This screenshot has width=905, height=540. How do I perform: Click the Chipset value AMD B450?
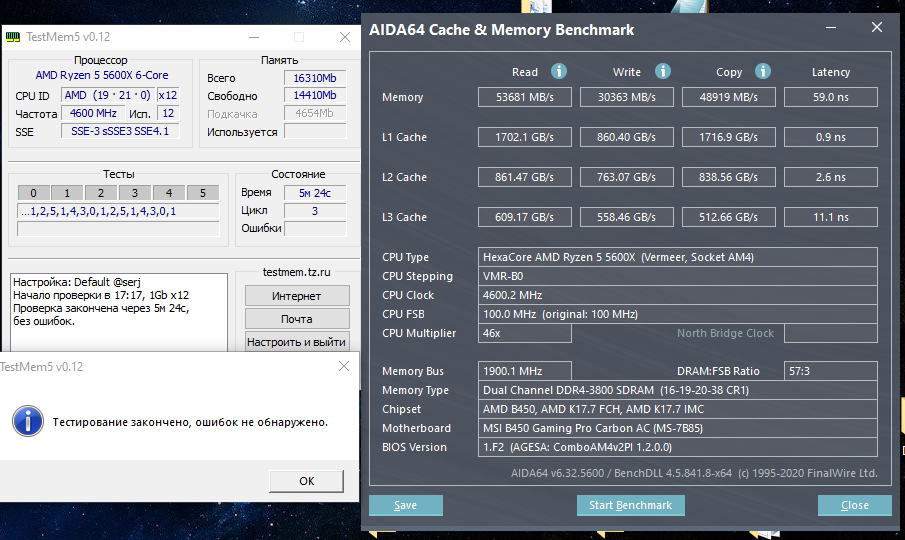[x=678, y=409]
